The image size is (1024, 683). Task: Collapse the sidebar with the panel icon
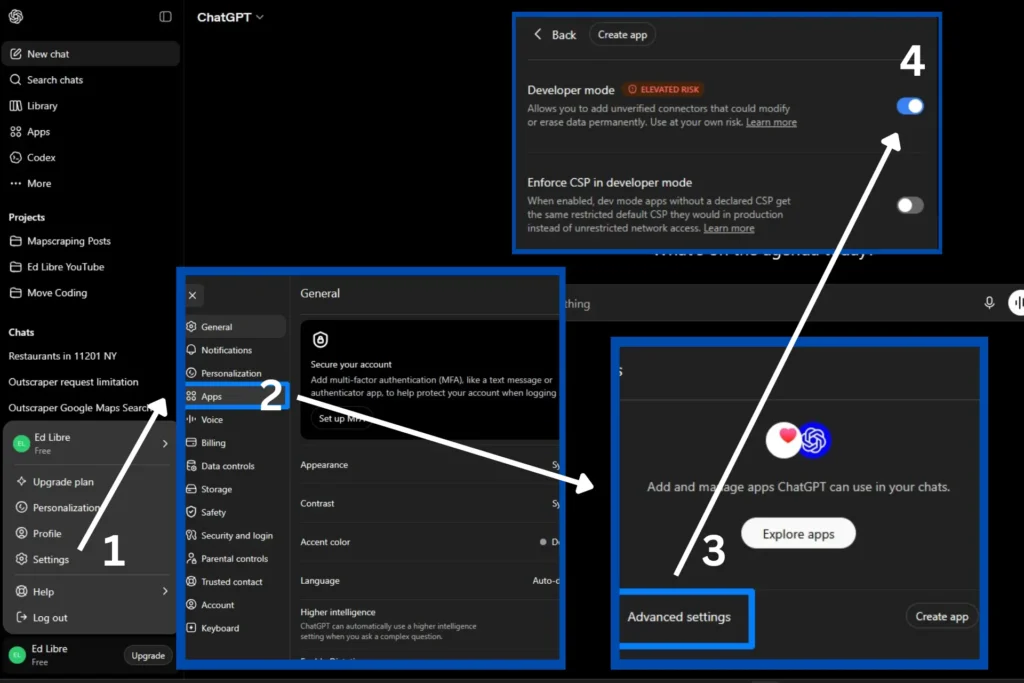pos(165,16)
